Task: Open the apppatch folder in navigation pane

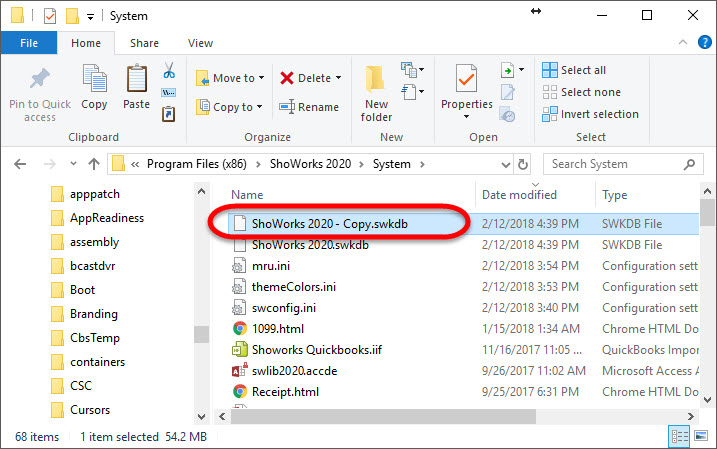Action: pos(95,194)
